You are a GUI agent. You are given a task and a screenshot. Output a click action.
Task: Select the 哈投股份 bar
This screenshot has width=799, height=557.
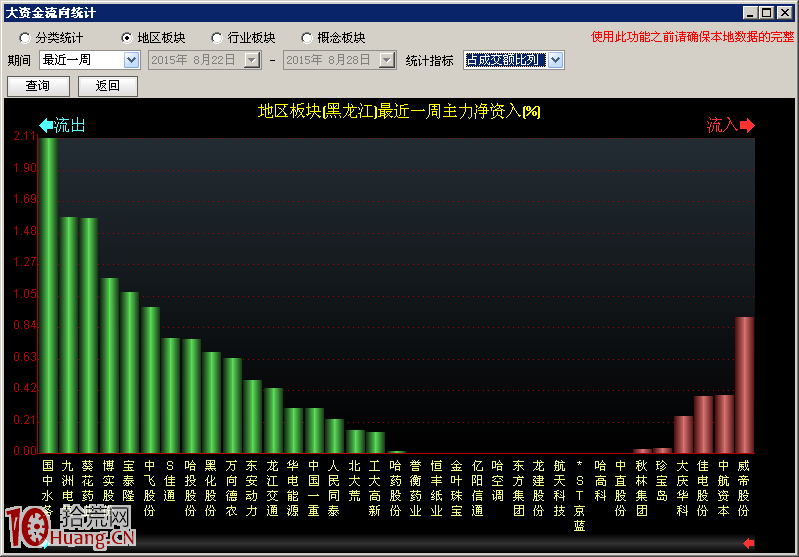[191, 396]
